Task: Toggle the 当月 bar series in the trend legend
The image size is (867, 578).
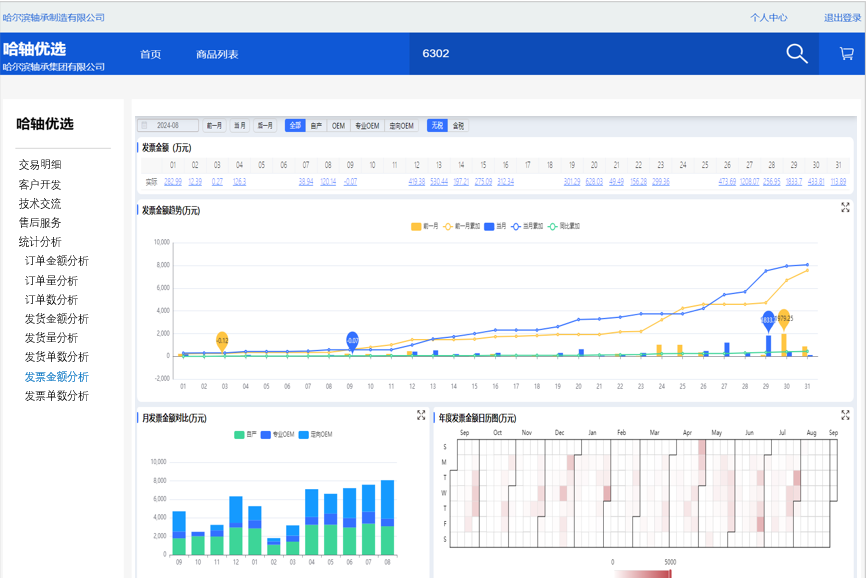Action: pos(495,226)
